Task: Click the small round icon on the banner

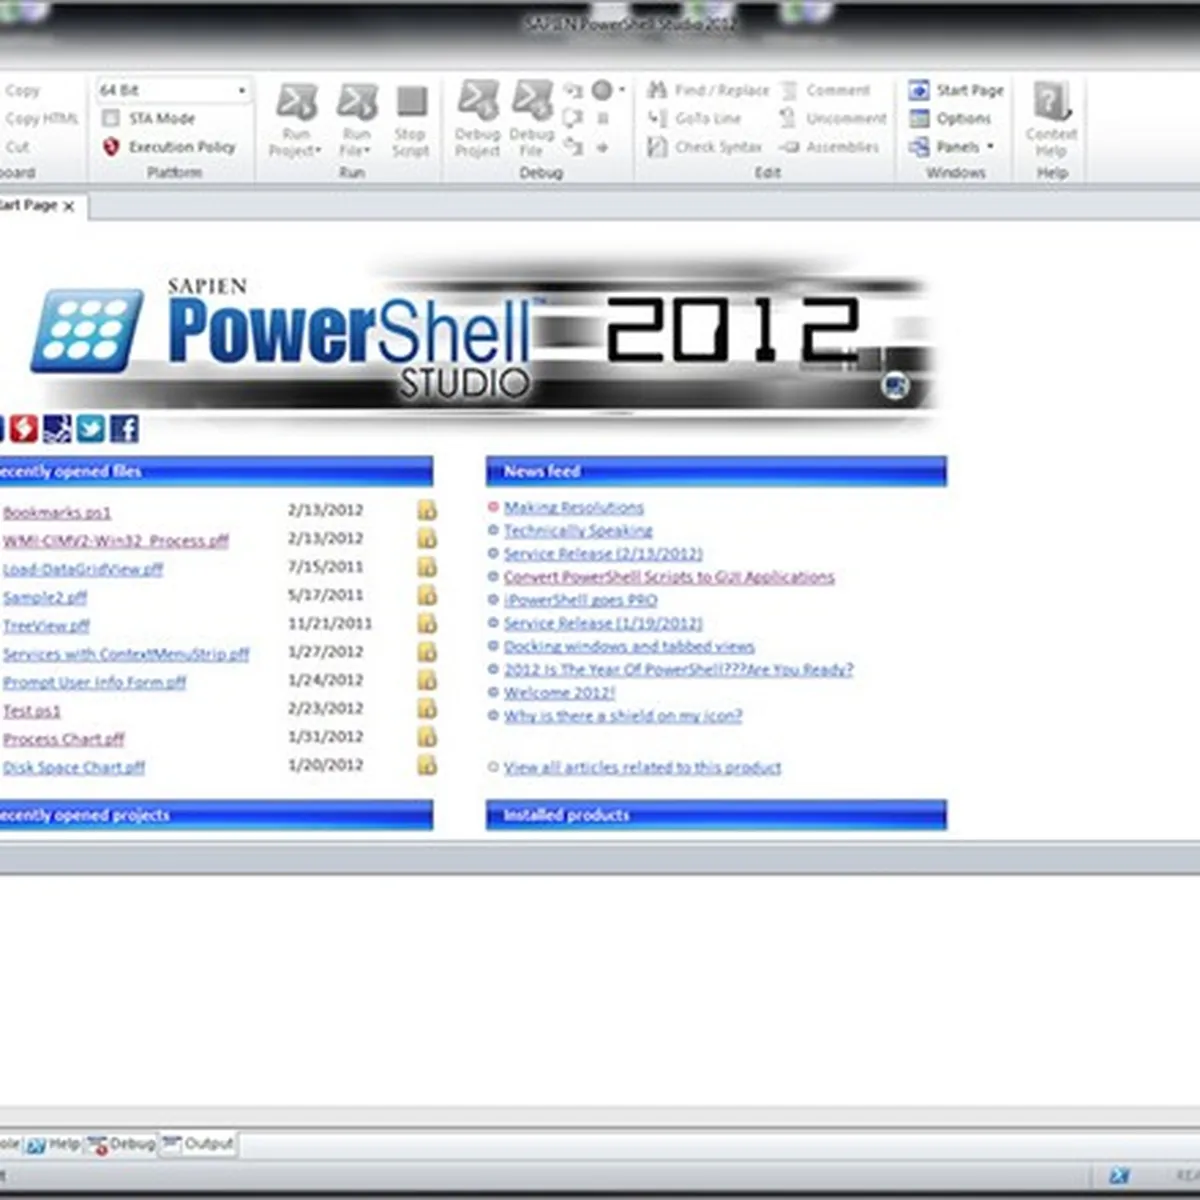Action: tap(895, 386)
